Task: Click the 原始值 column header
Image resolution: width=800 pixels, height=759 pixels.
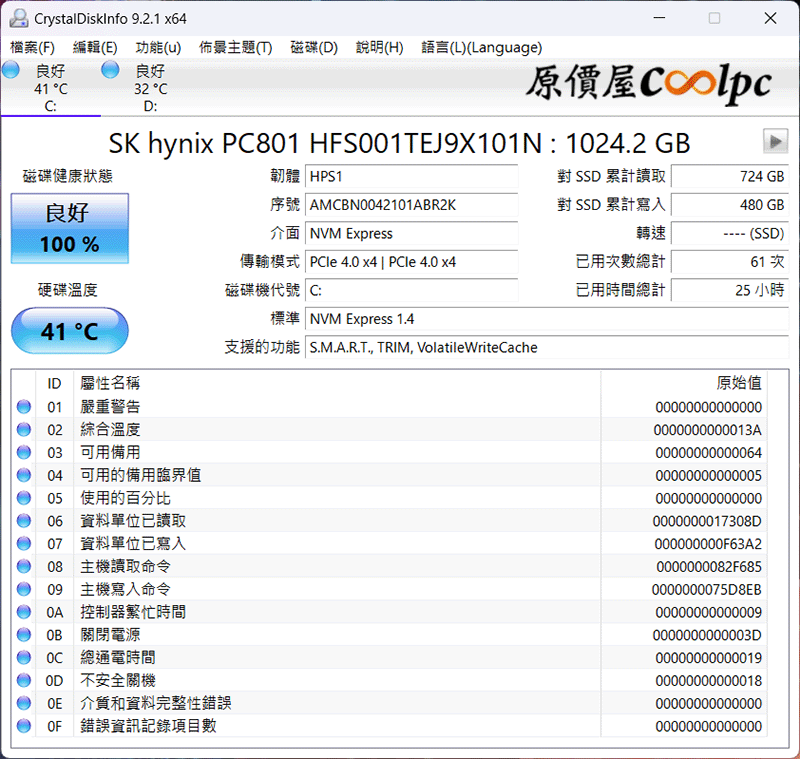Action: (x=684, y=383)
